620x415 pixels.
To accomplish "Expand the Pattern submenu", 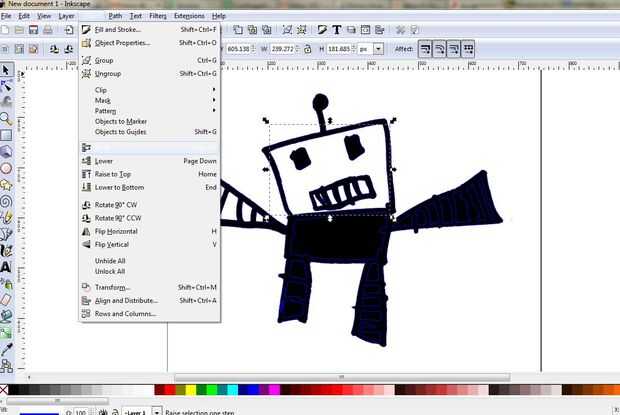I will click(149, 111).
